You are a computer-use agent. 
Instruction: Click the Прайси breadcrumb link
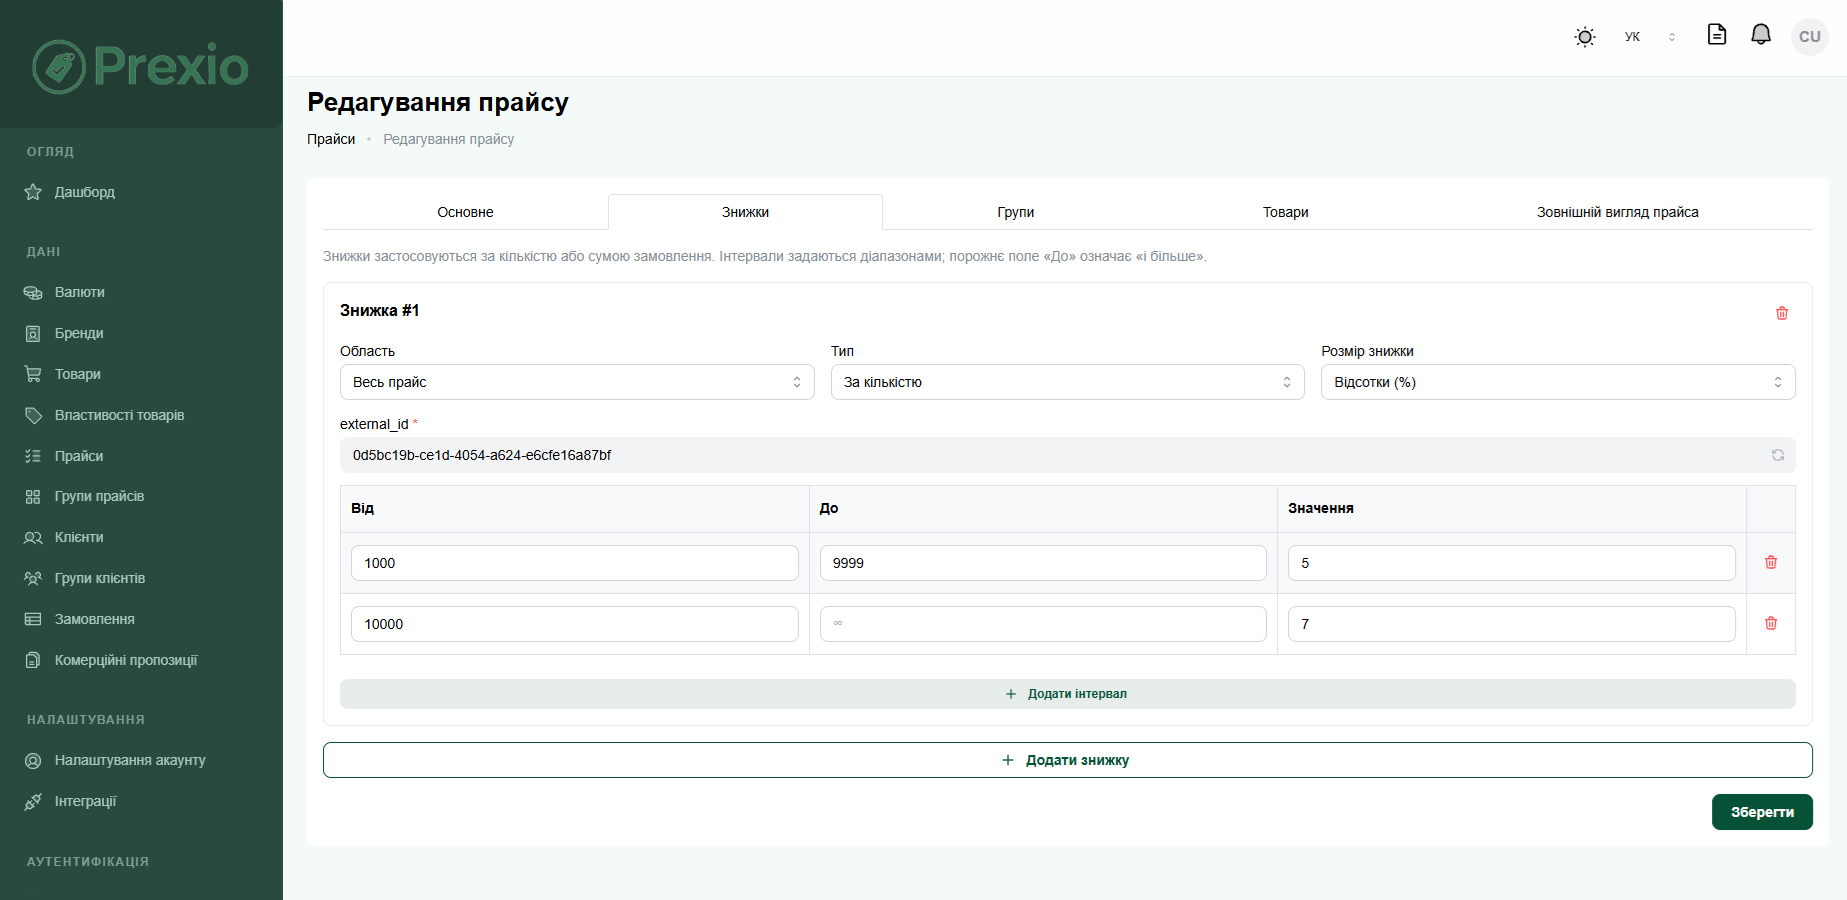331,139
